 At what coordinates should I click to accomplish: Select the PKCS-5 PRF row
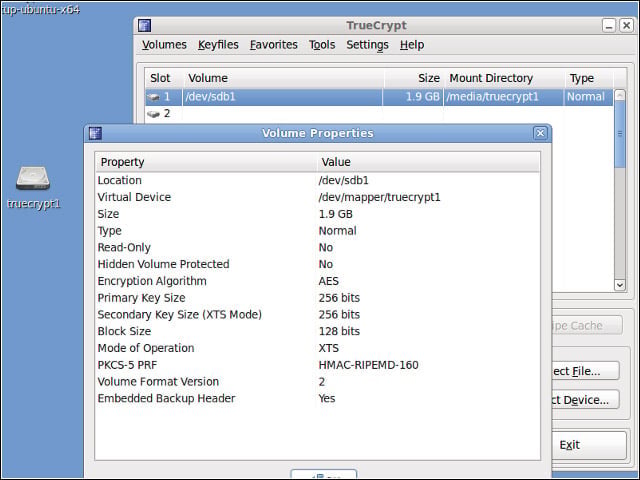(x=318, y=365)
